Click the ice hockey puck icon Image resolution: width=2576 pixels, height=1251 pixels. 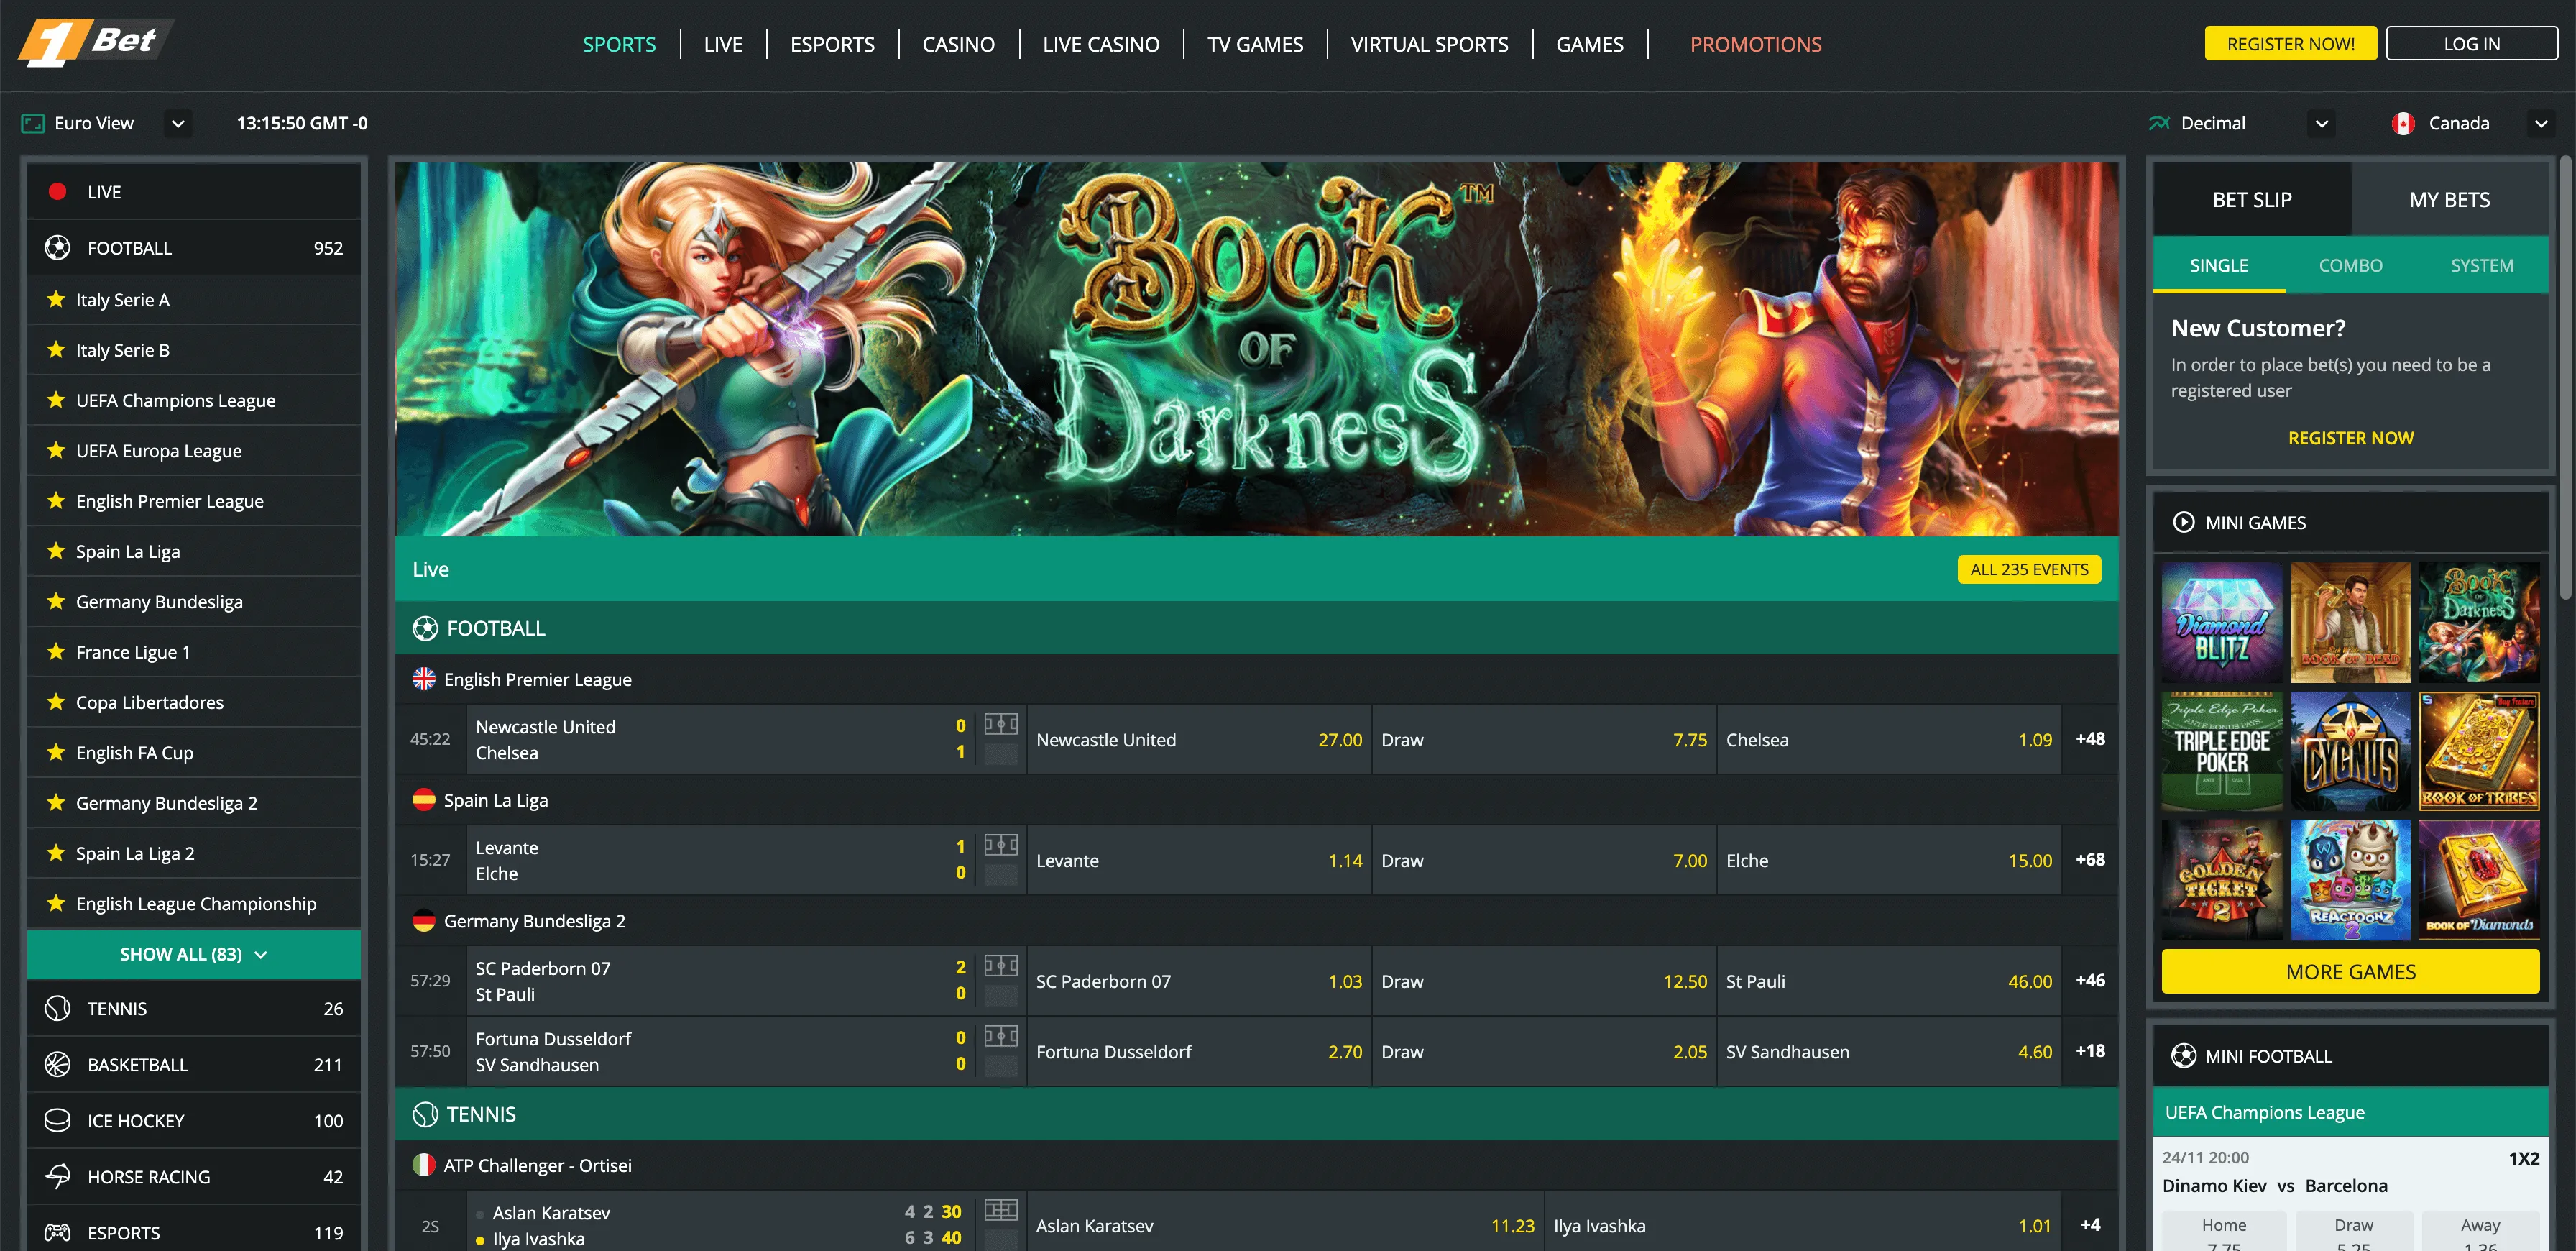[57, 1120]
